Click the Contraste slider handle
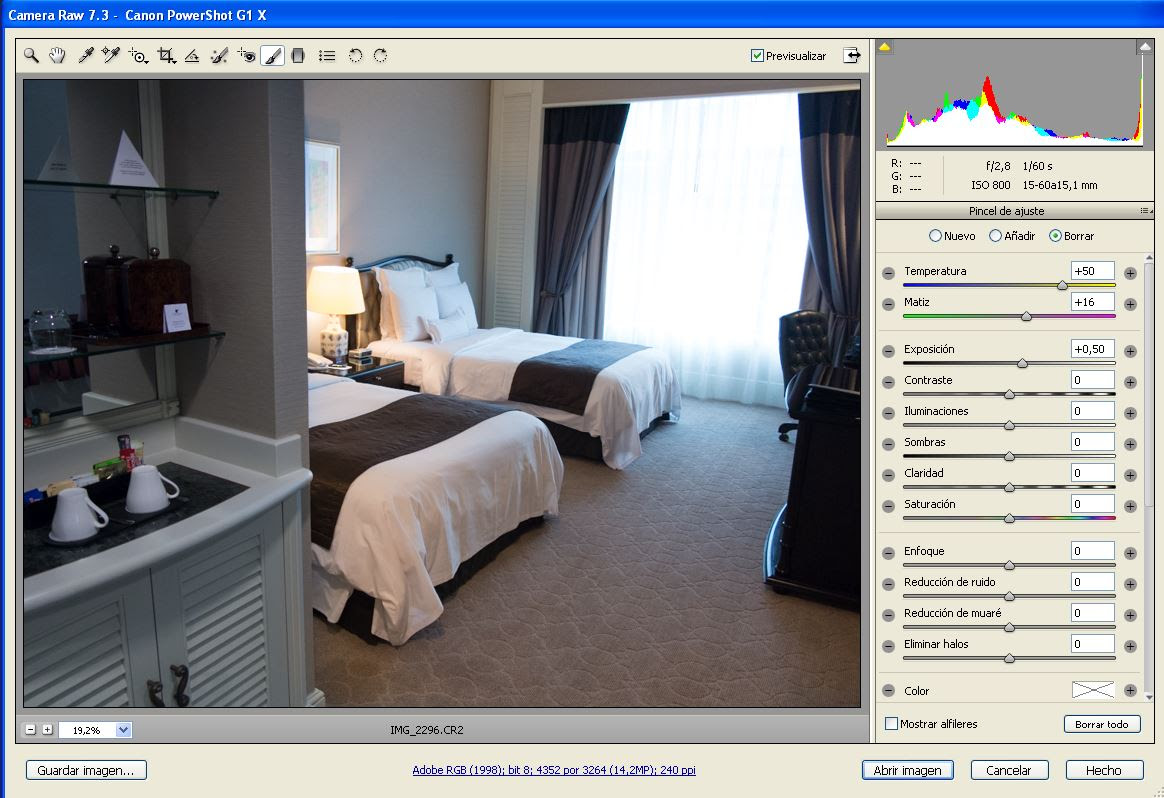This screenshot has width=1164, height=798. pos(1010,394)
